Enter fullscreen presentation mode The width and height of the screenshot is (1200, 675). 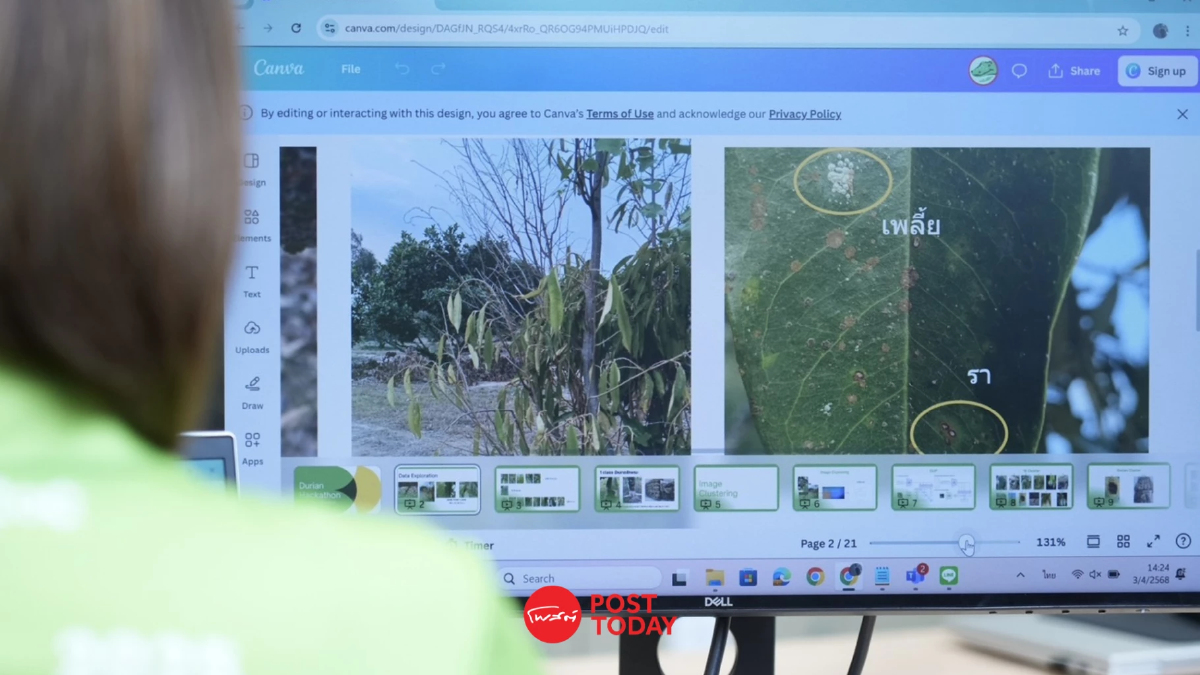point(1153,541)
